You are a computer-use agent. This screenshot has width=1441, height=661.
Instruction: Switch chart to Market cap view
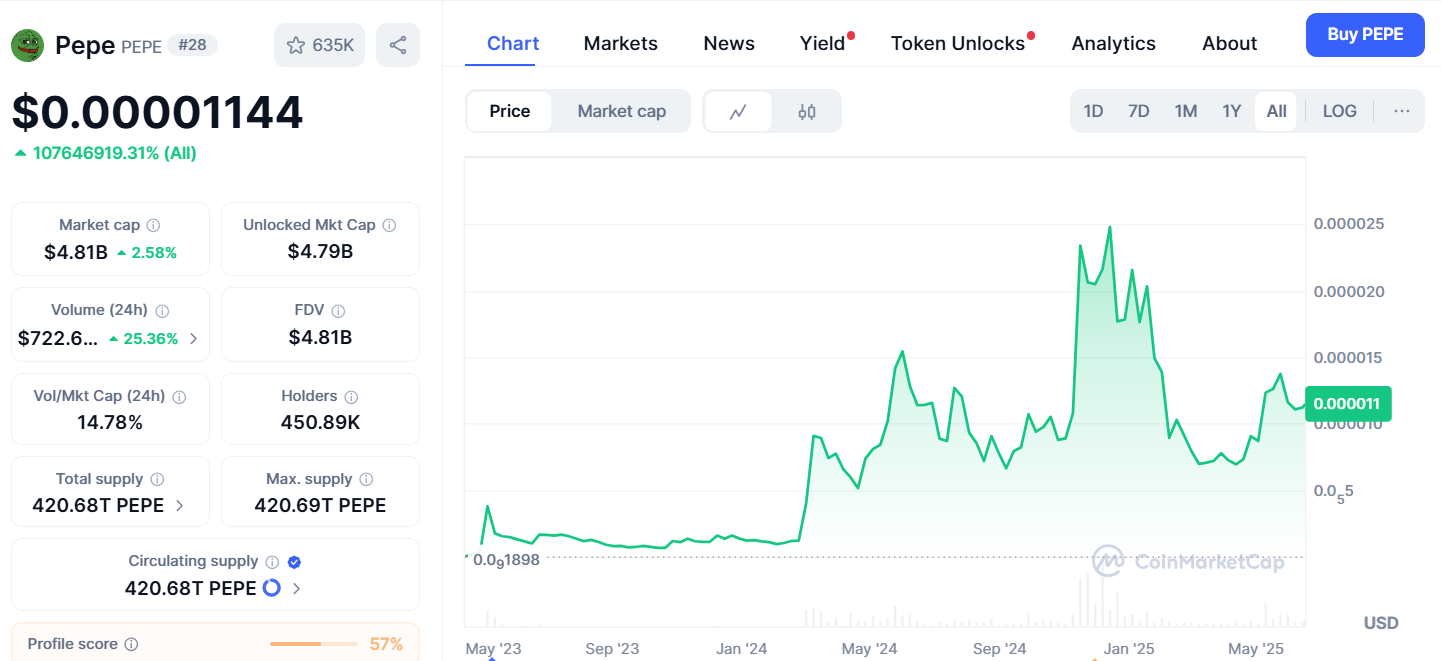point(621,111)
